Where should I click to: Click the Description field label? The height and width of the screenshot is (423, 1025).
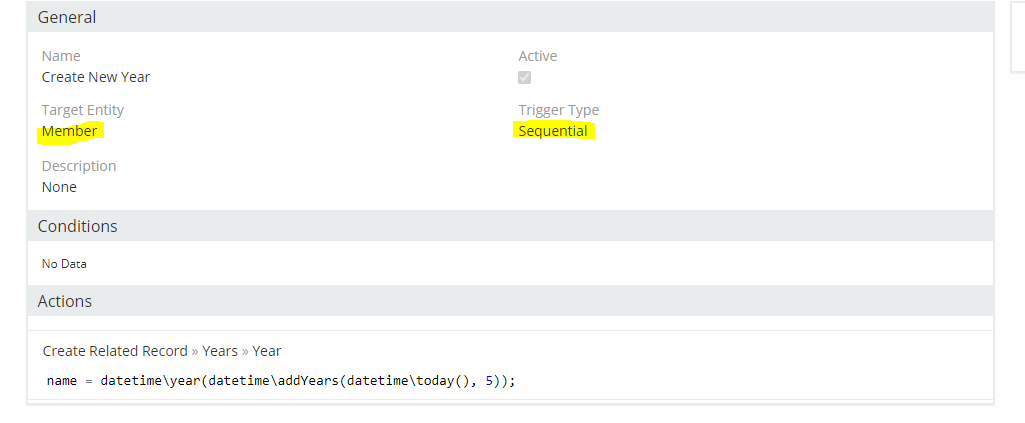[x=79, y=166]
